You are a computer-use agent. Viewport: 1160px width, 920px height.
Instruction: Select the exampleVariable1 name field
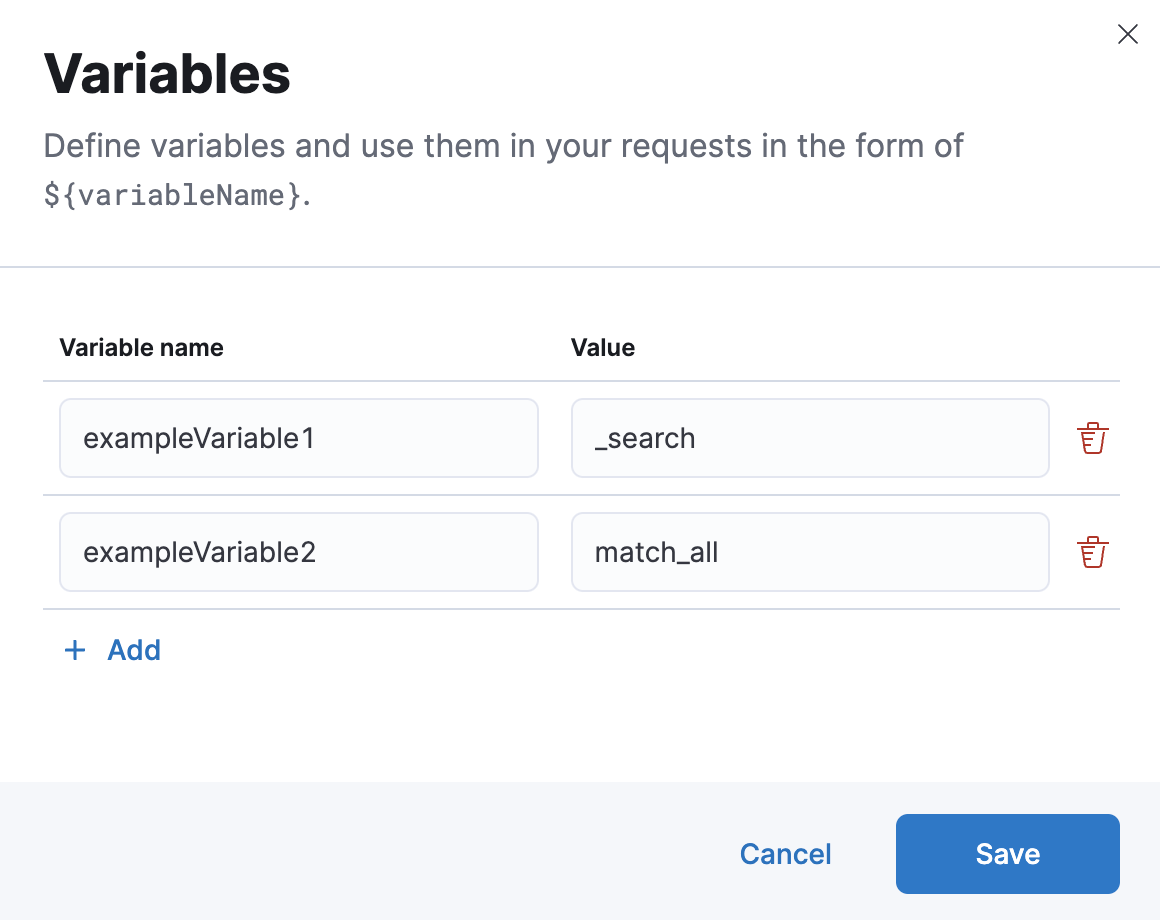point(298,437)
